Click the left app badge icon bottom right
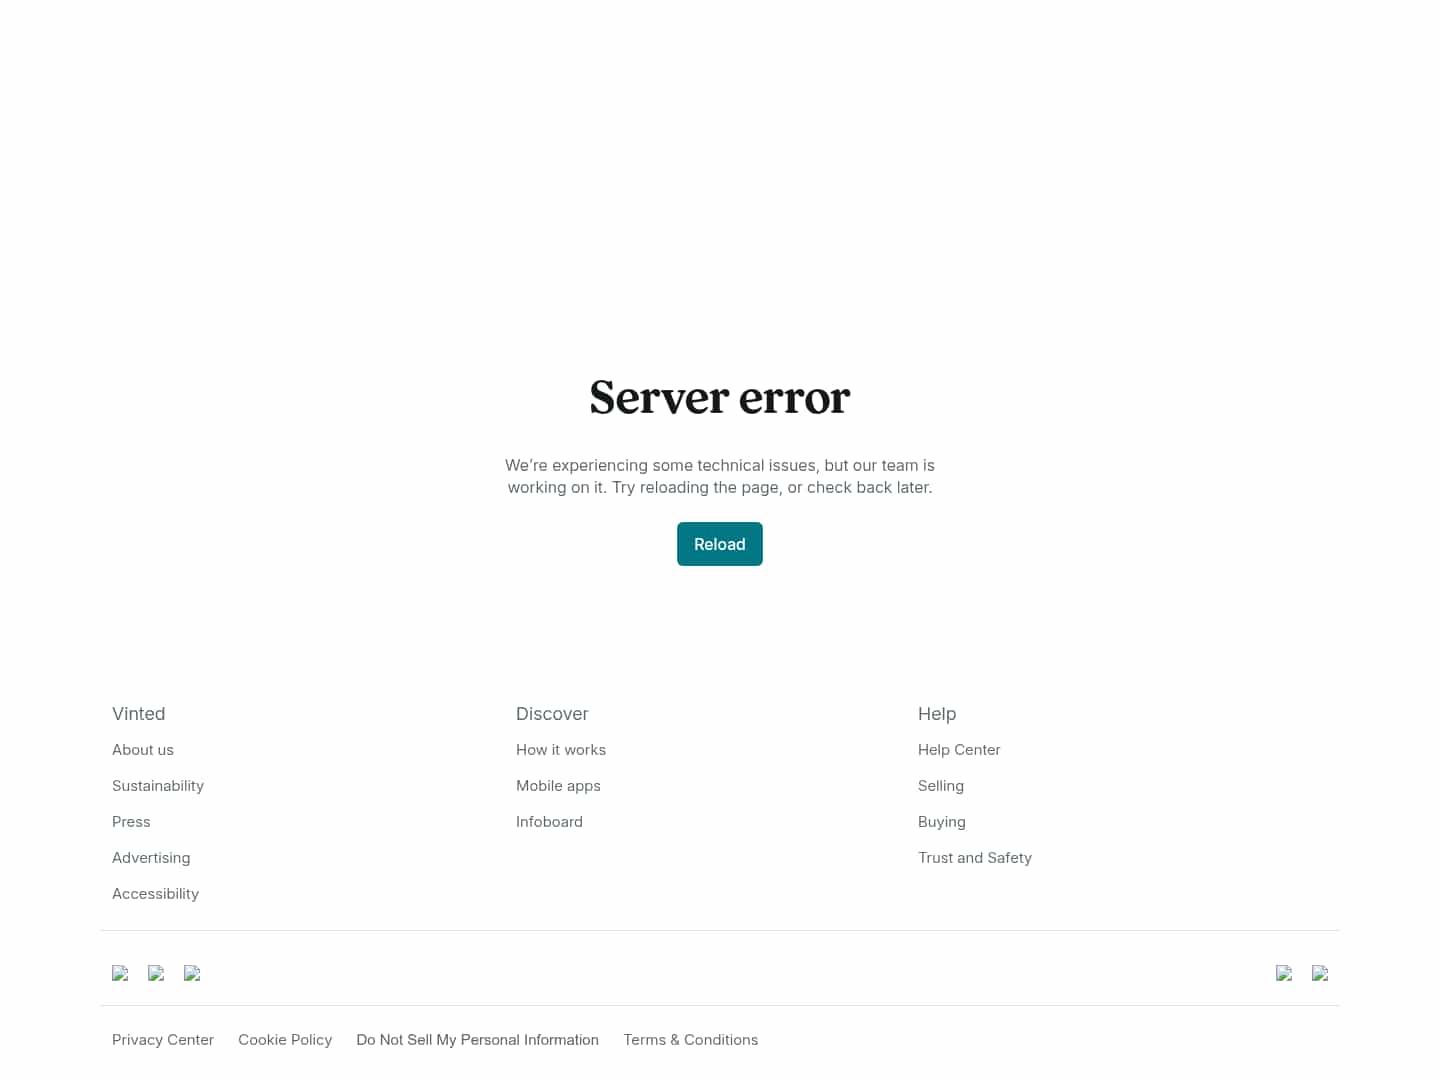Screen dimensions: 1440x1080 click(1284, 973)
